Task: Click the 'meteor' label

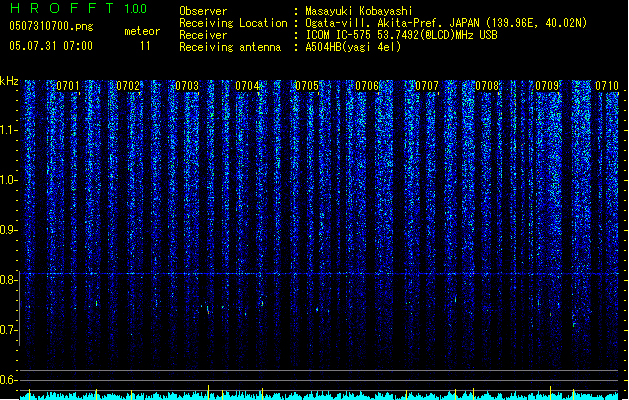Action: point(142,31)
